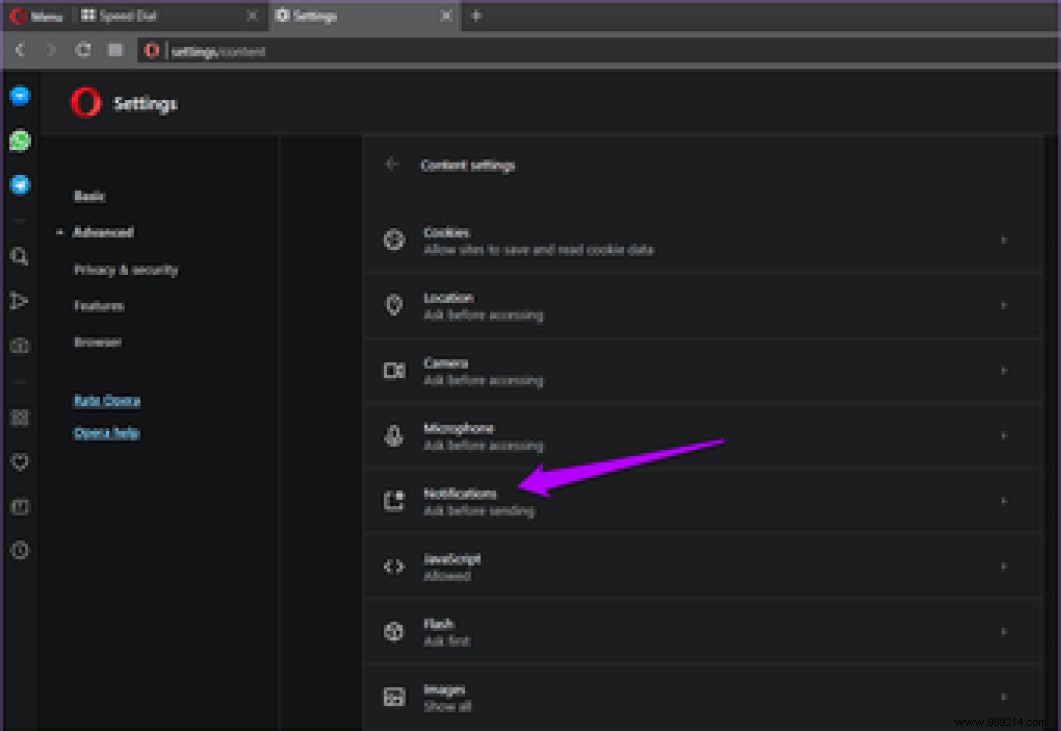Open Facebook Messenger in the sidebar
Screen dimensions: 1061x731
[20, 96]
